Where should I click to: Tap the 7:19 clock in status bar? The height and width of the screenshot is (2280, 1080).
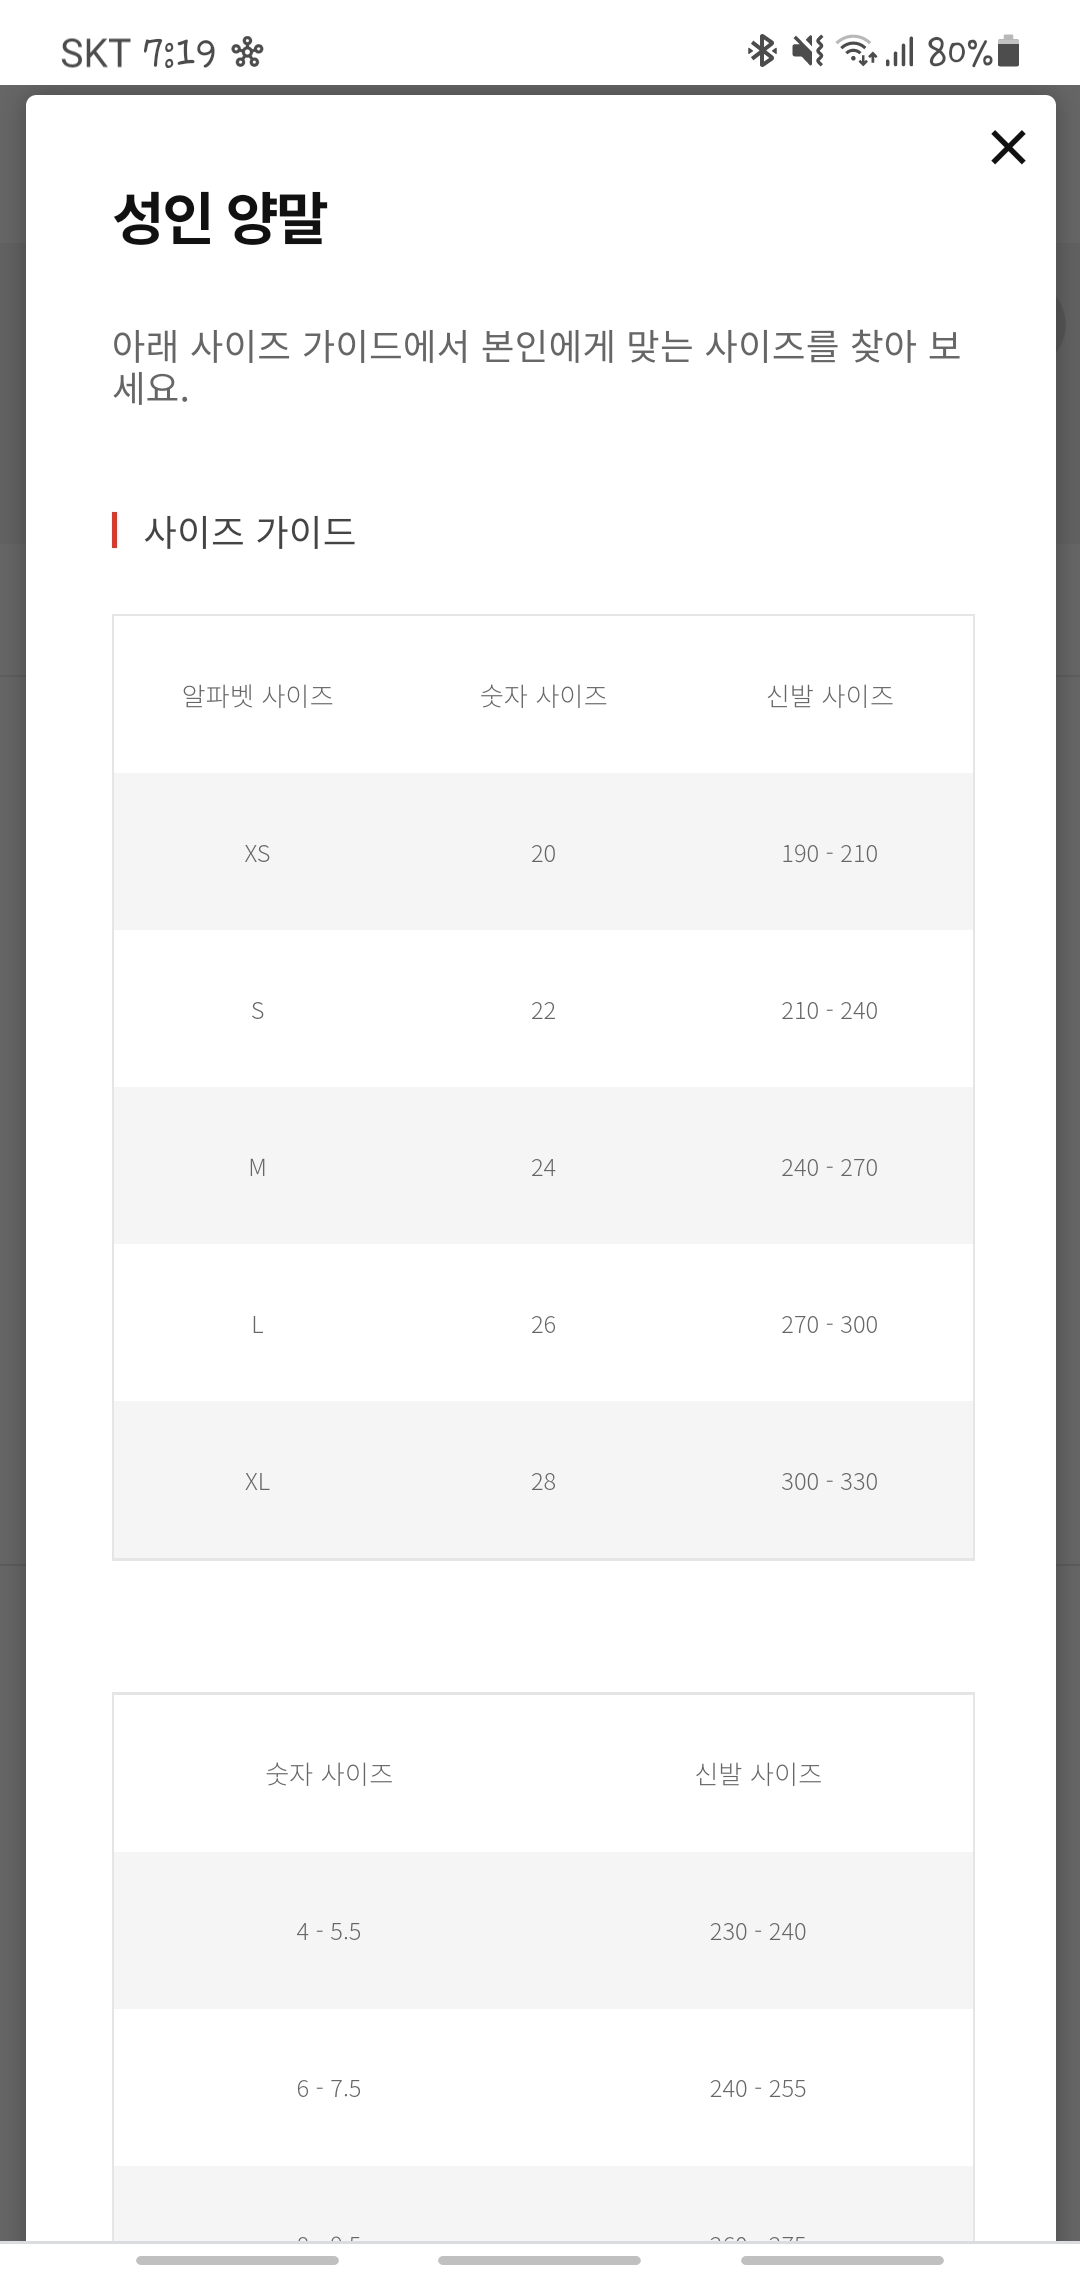(x=179, y=52)
